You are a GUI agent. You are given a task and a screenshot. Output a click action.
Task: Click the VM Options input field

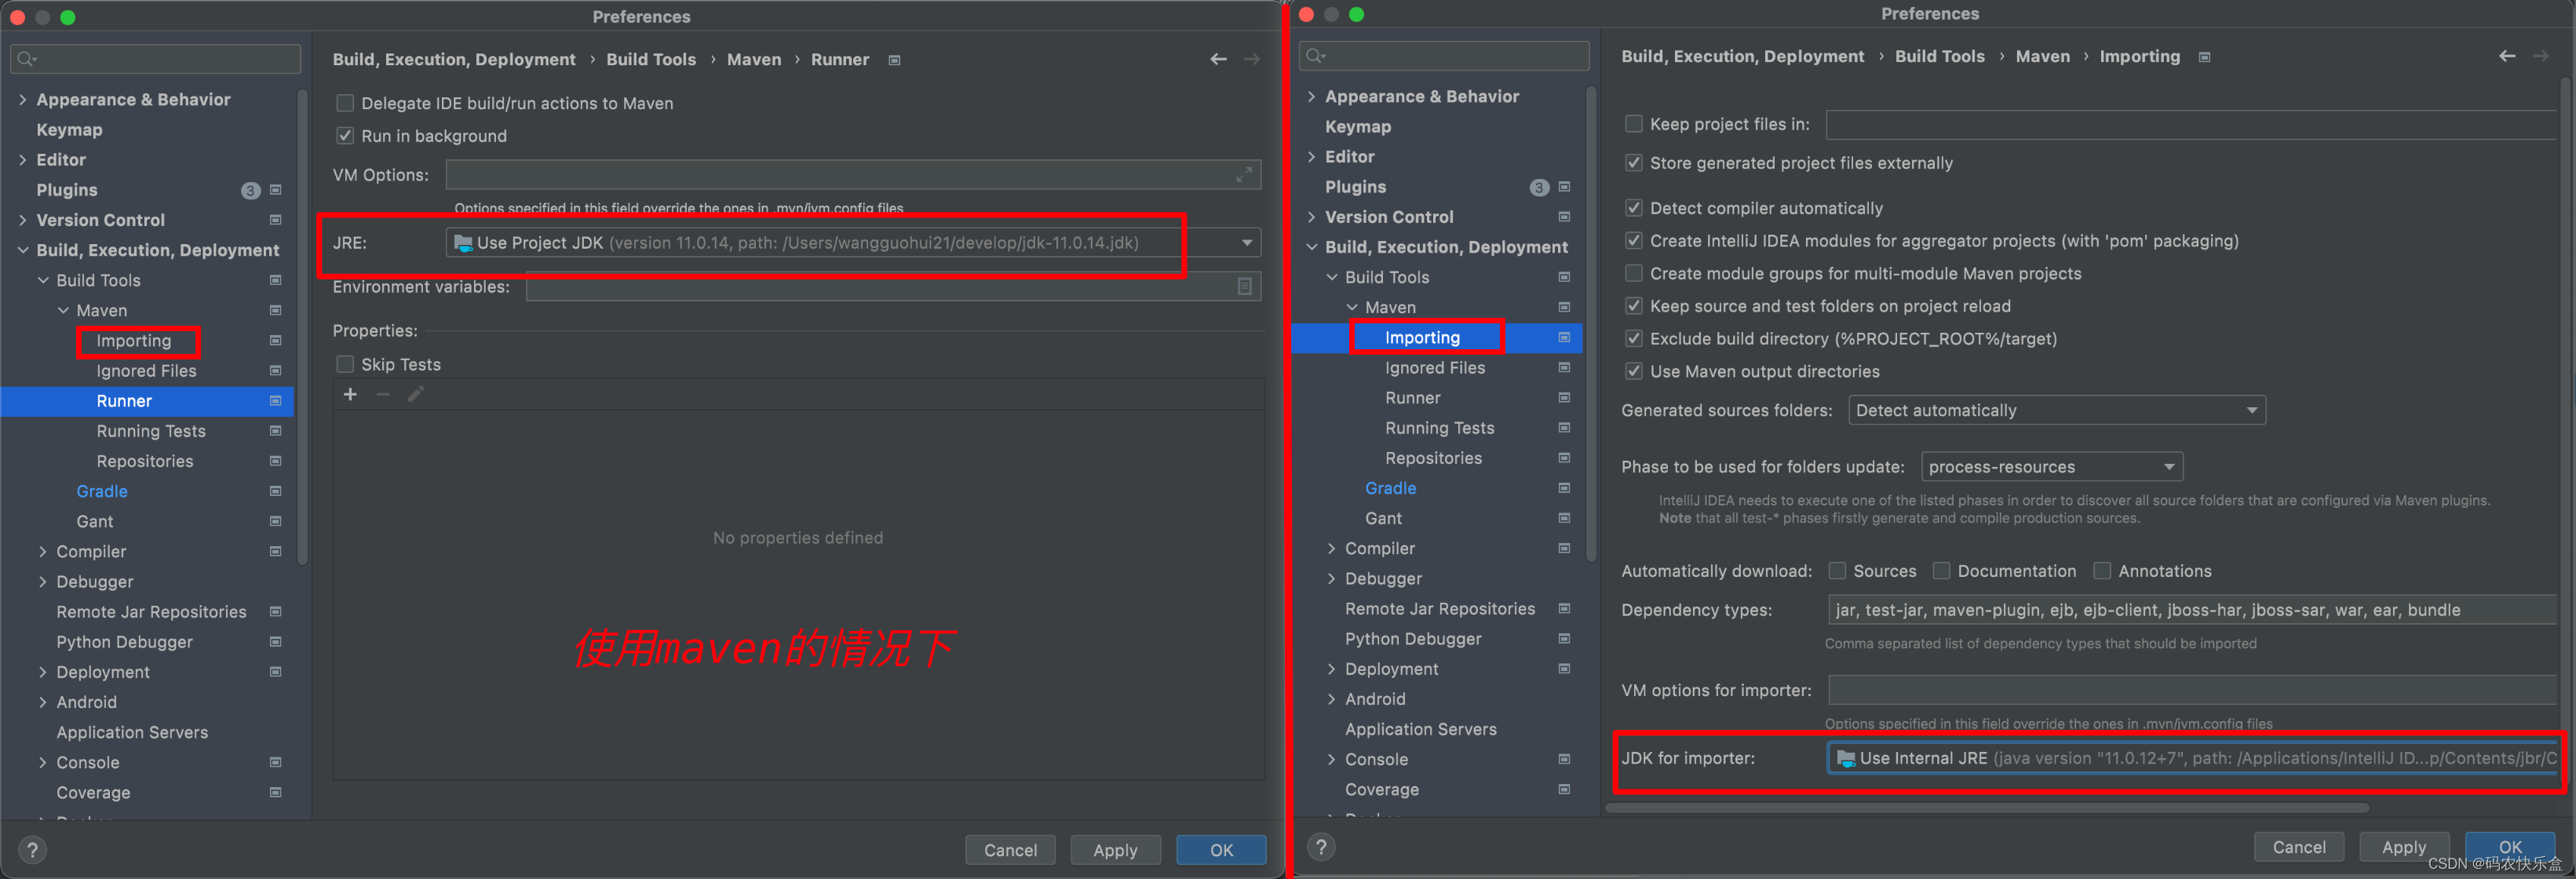tap(853, 175)
